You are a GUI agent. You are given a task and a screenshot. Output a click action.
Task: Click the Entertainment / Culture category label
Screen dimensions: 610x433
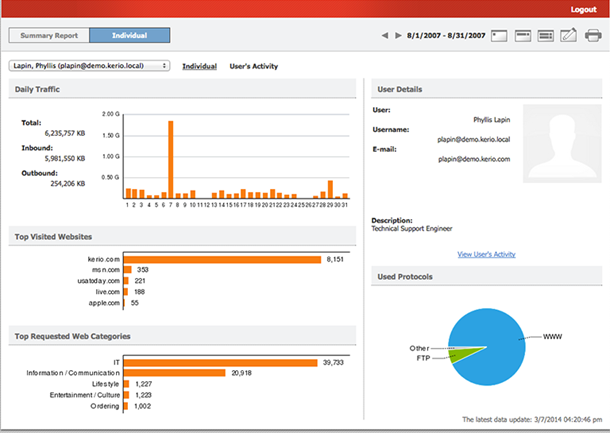85,395
